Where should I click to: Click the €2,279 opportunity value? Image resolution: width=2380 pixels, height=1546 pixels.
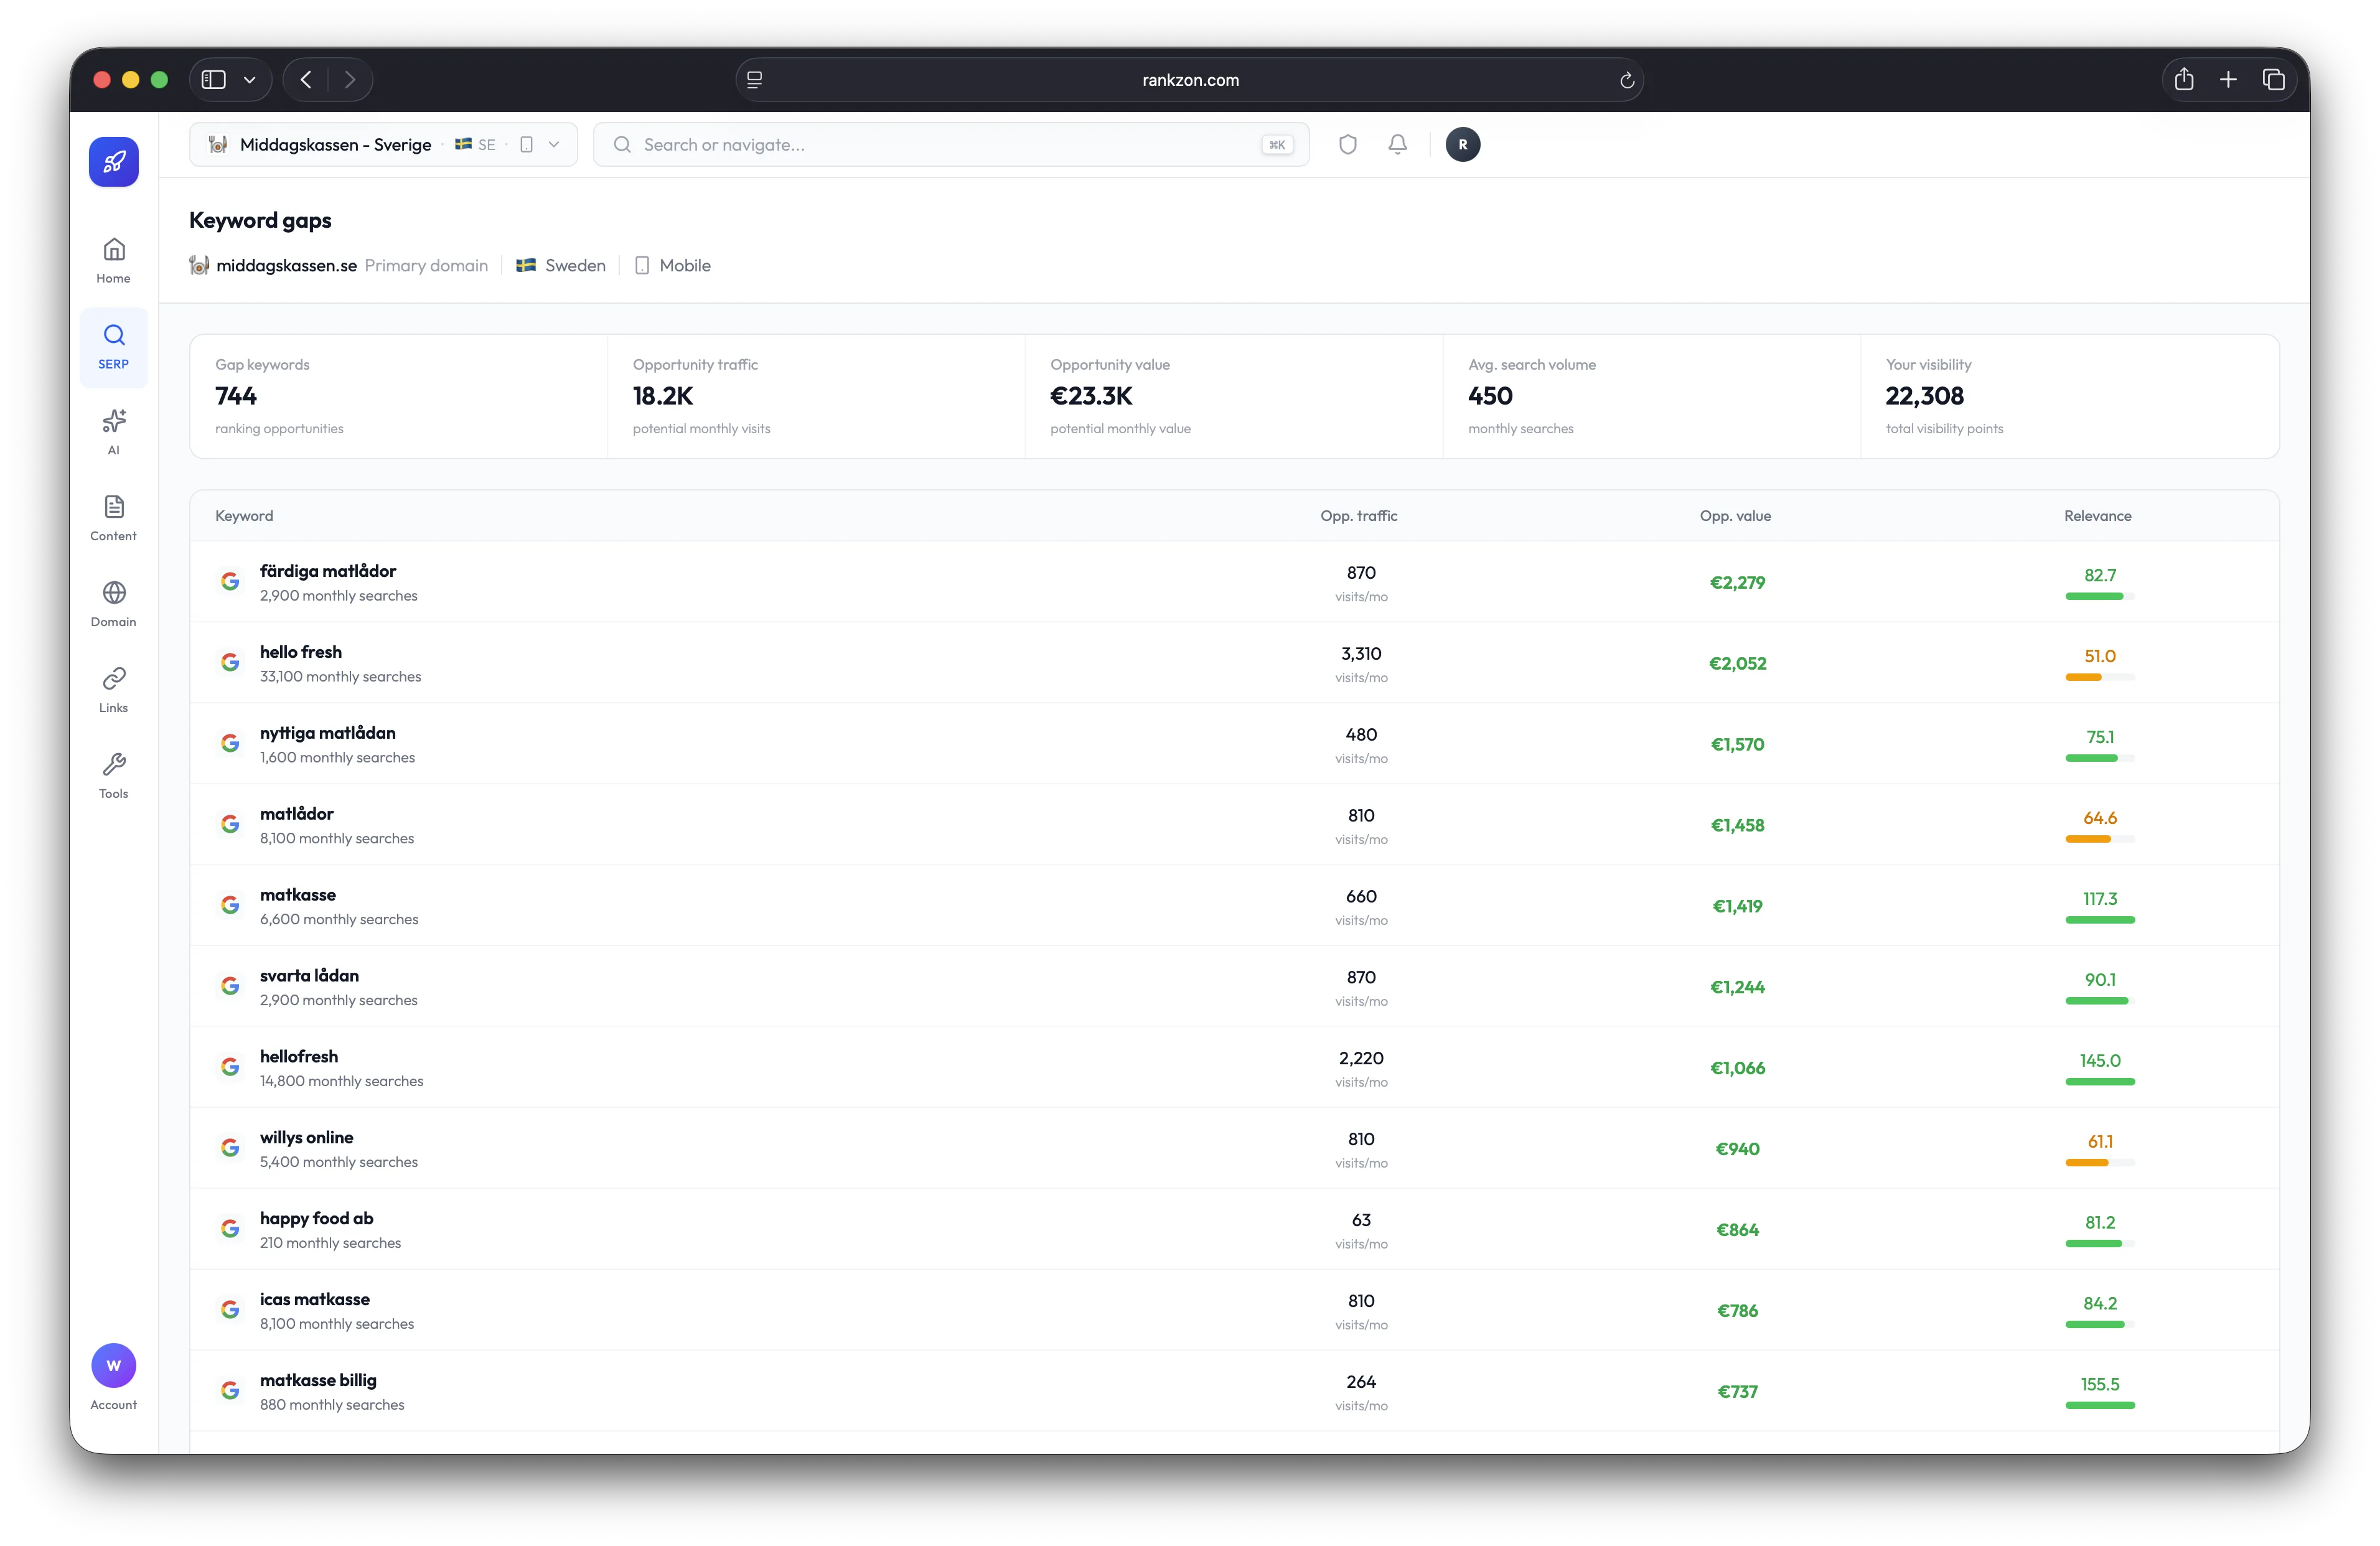(1737, 583)
